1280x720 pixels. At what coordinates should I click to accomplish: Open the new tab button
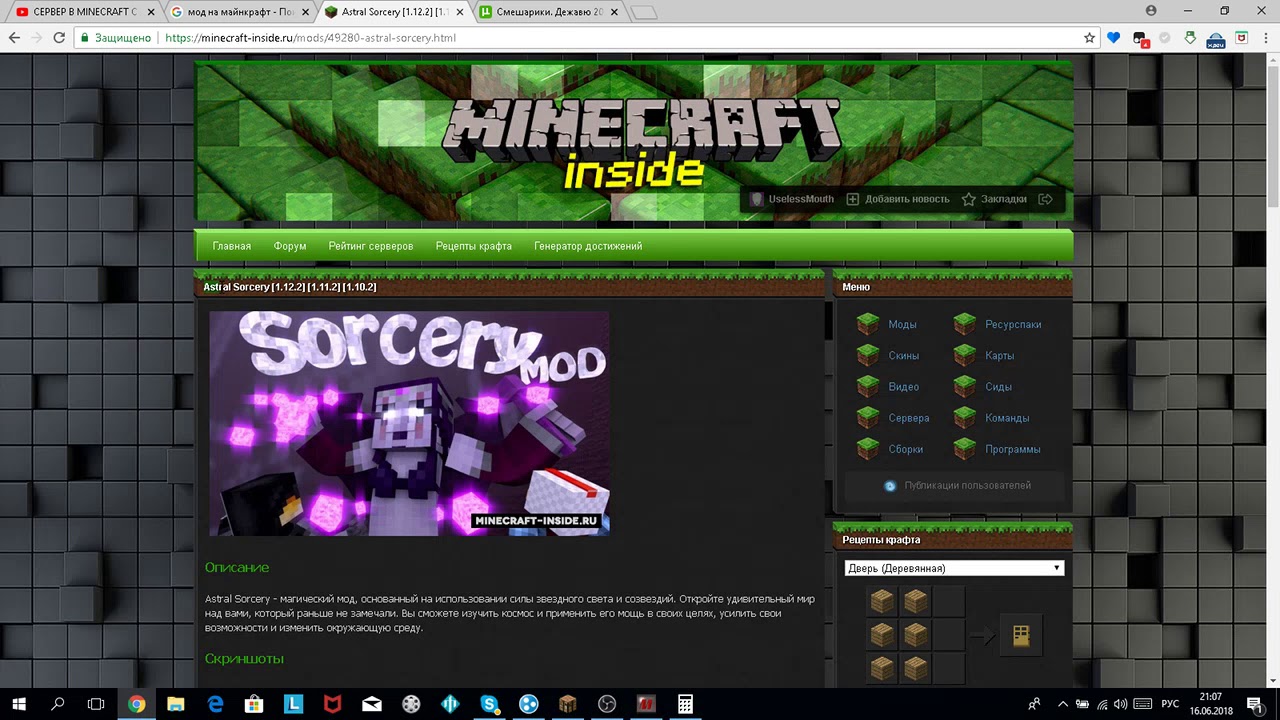point(644,13)
